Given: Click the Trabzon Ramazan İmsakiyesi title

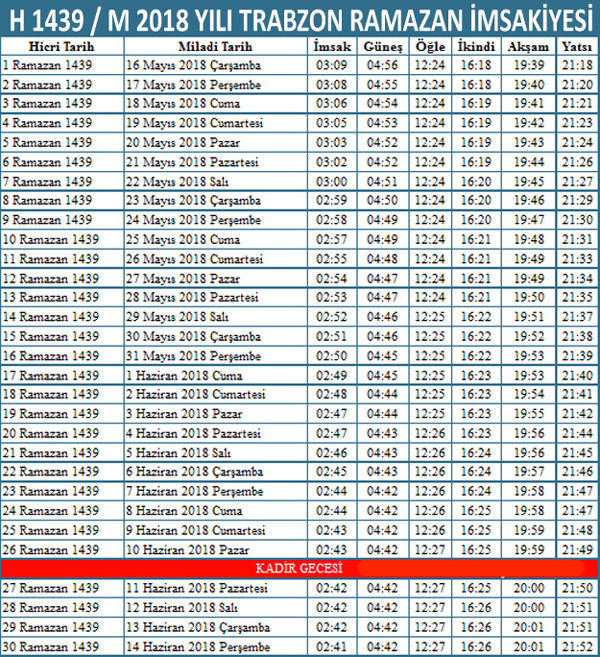Looking at the screenshot, I should (x=300, y=18).
